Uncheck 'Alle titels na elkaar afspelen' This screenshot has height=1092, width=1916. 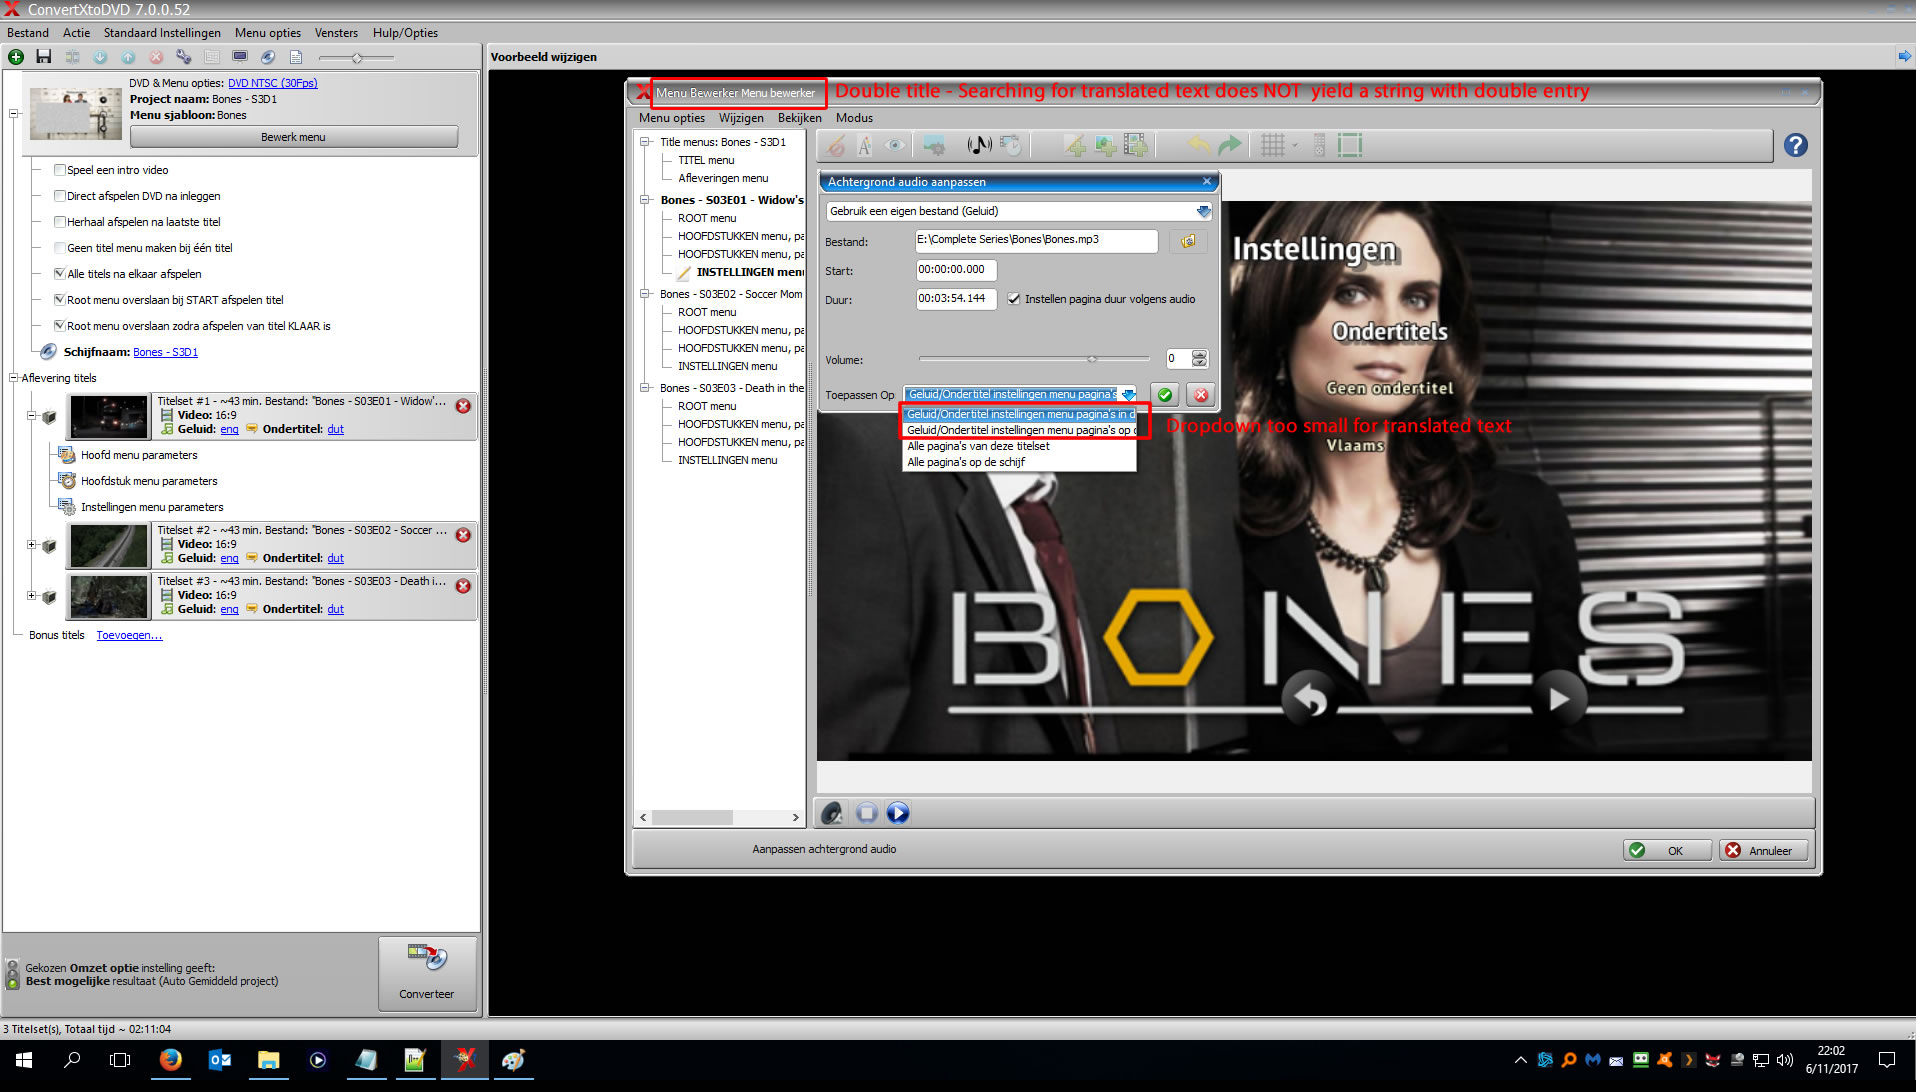(x=60, y=274)
